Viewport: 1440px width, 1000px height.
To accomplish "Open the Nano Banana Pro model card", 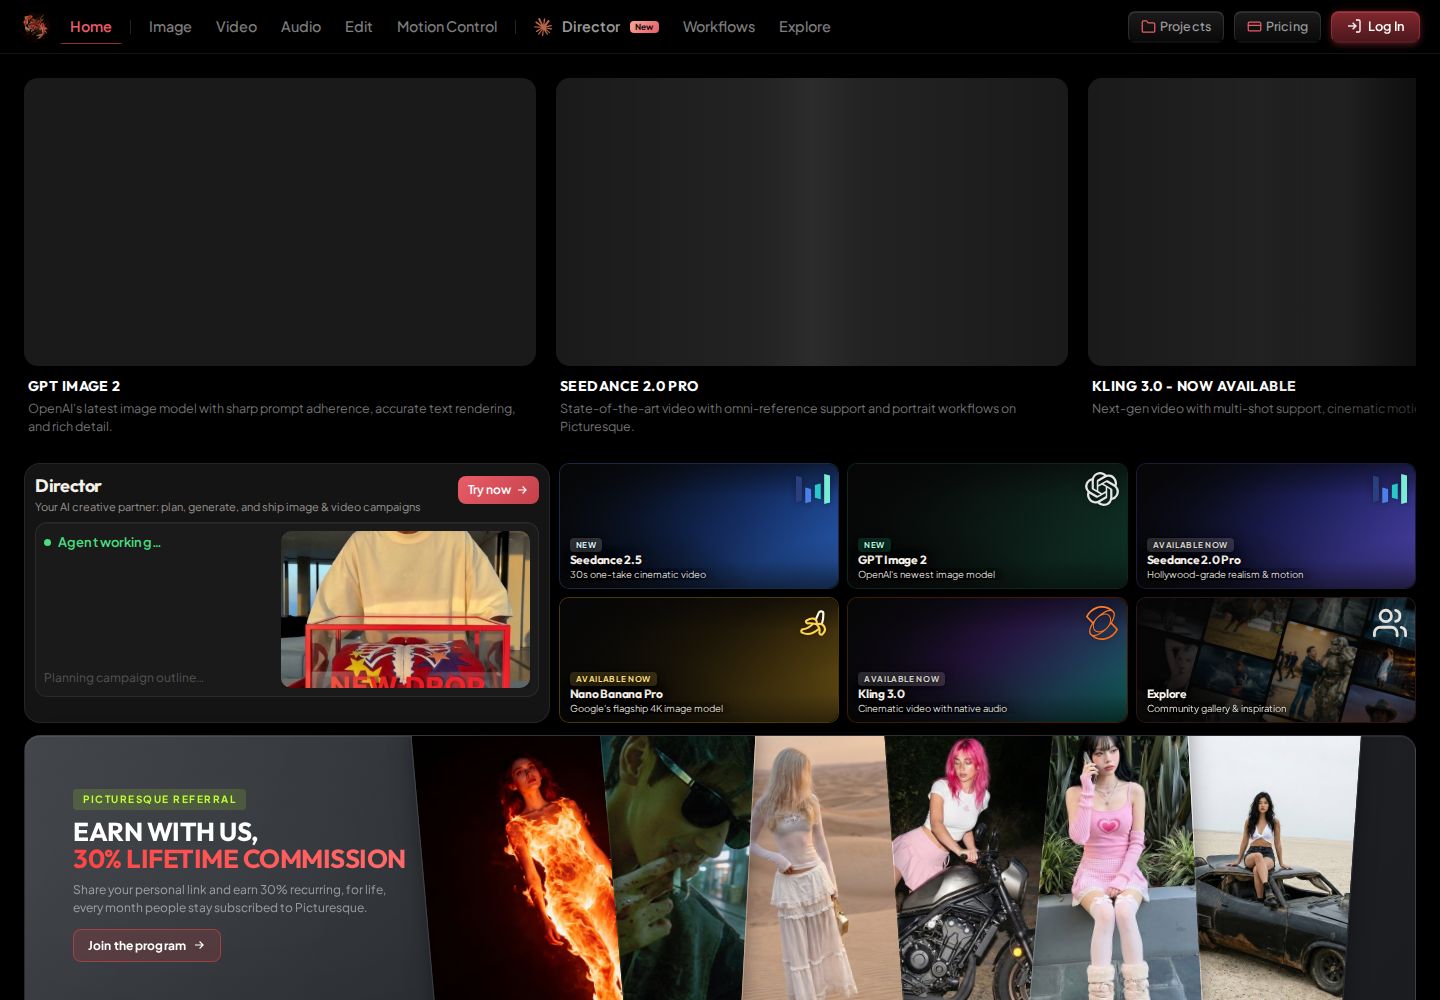I will (x=699, y=660).
